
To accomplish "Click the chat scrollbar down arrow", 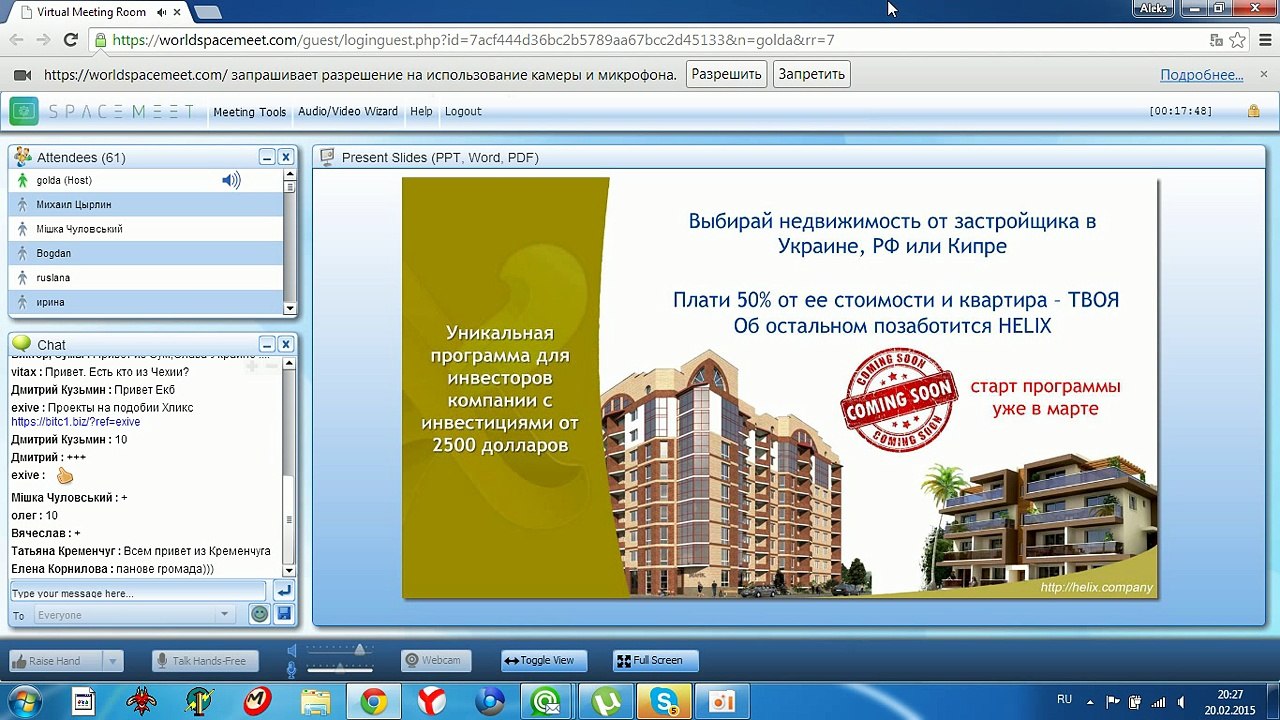I will click(x=290, y=570).
